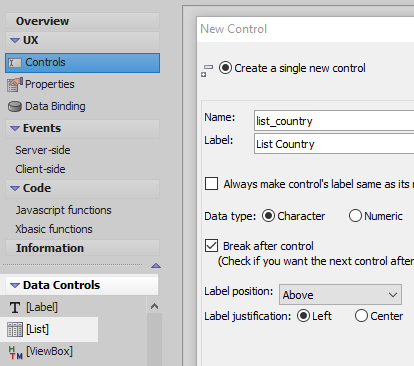Click the Events section header text
The height and width of the screenshot is (366, 414).
tap(42, 128)
